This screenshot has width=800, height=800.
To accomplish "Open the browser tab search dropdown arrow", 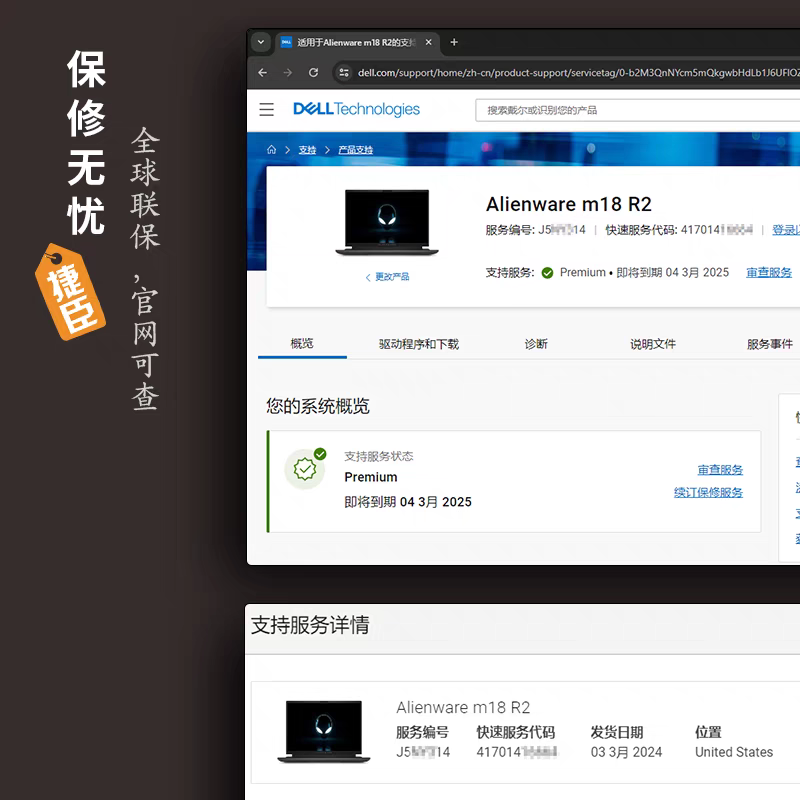I will (261, 42).
